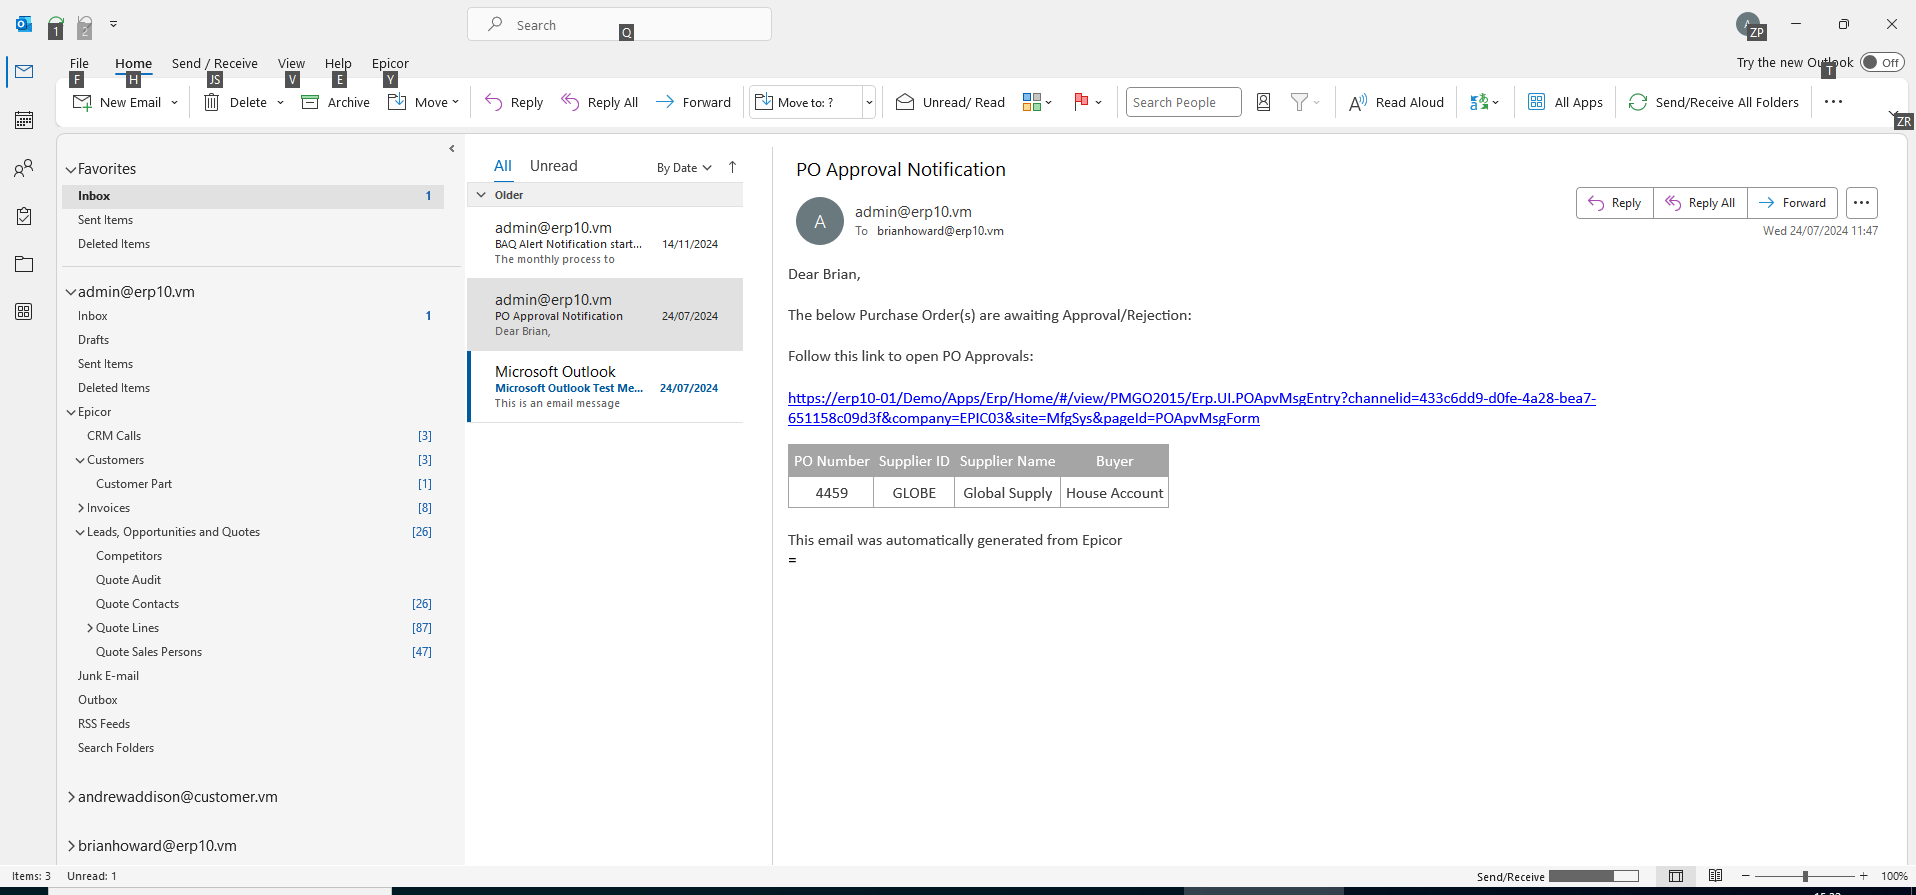Expand the Quote Lines folder
Image resolution: width=1916 pixels, height=895 pixels.
[x=90, y=628]
